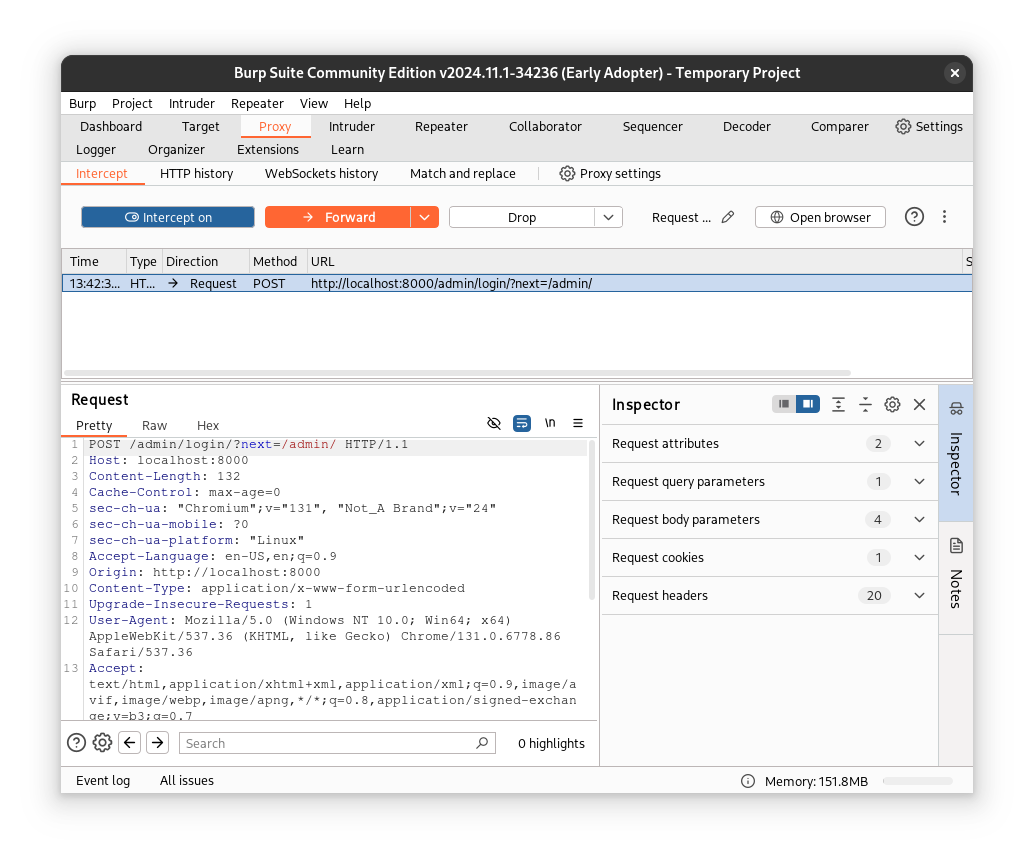
Task: Switch Inspector to vertical layout icon
Action: pyautogui.click(x=807, y=404)
